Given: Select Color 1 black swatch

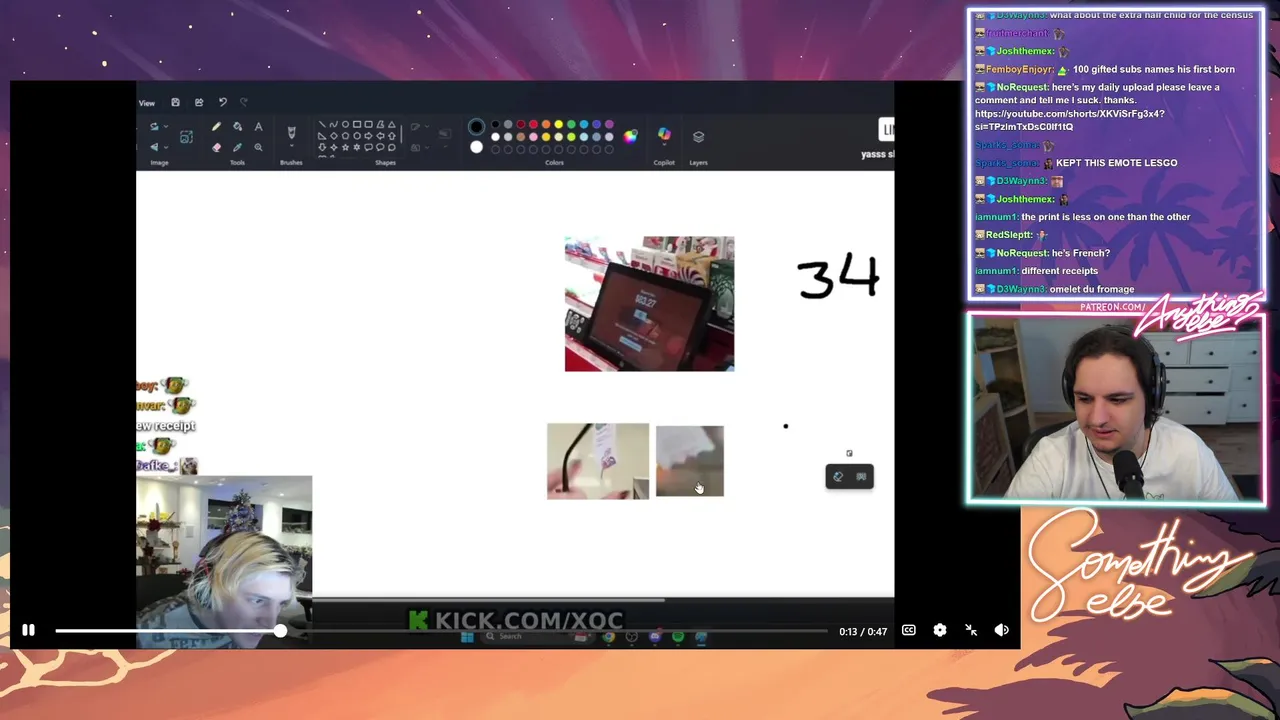Looking at the screenshot, I should 476,127.
